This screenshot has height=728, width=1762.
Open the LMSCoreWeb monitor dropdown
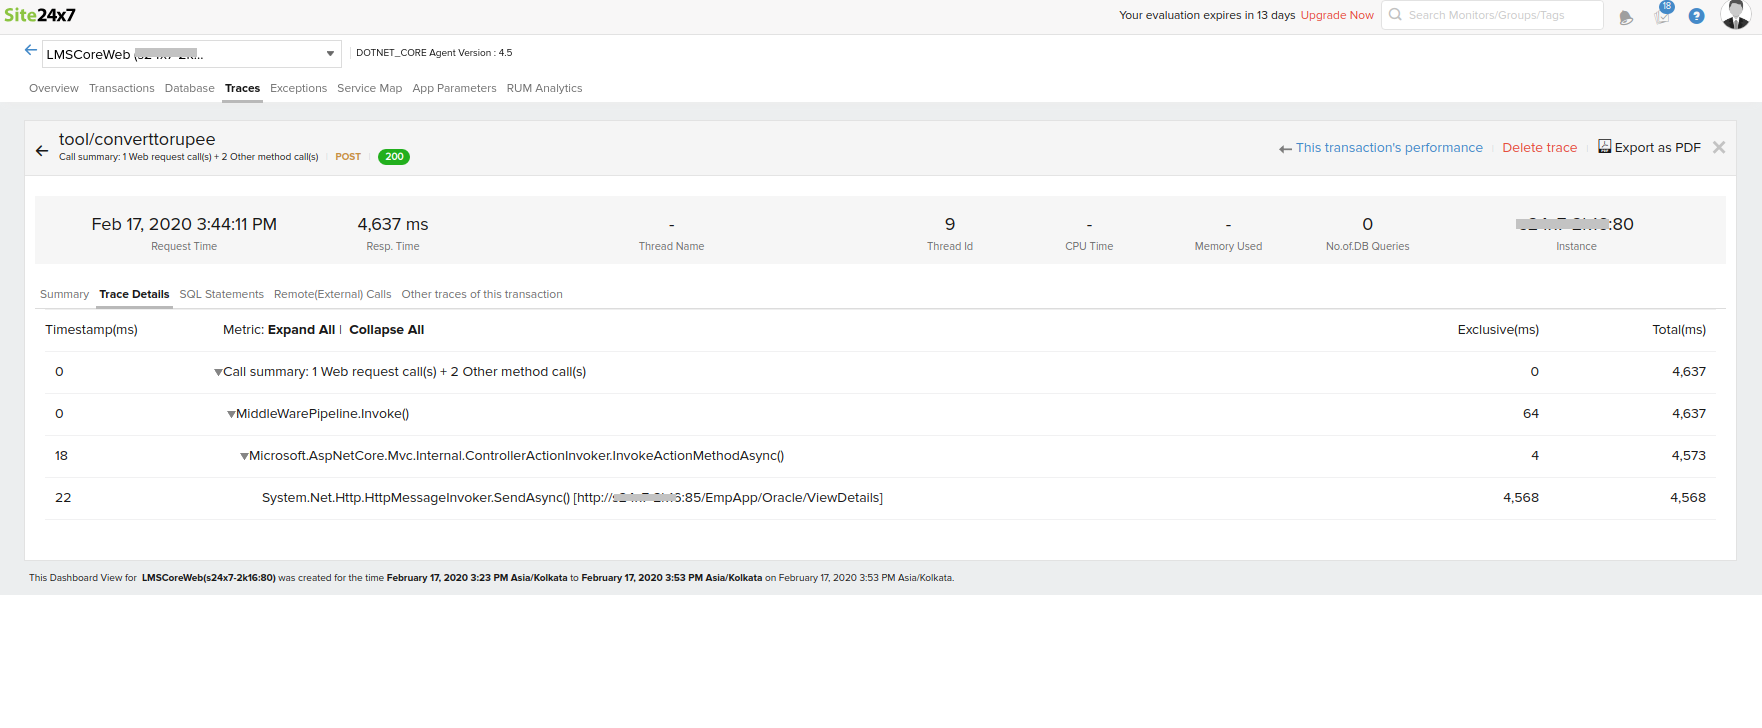(330, 54)
